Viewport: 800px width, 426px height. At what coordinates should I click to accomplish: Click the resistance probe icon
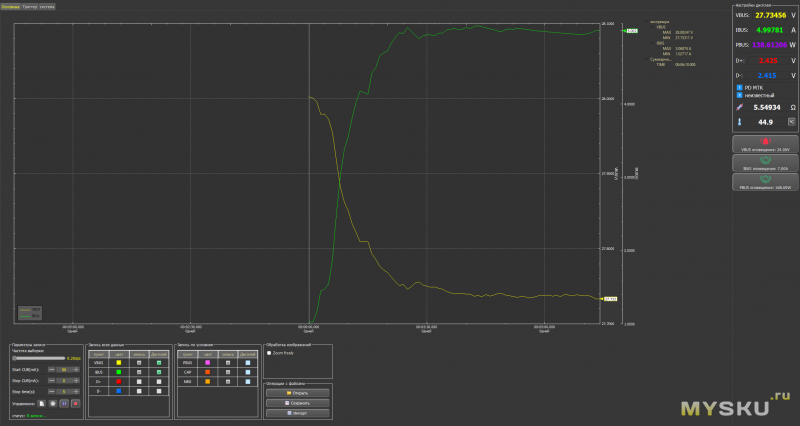click(x=739, y=107)
